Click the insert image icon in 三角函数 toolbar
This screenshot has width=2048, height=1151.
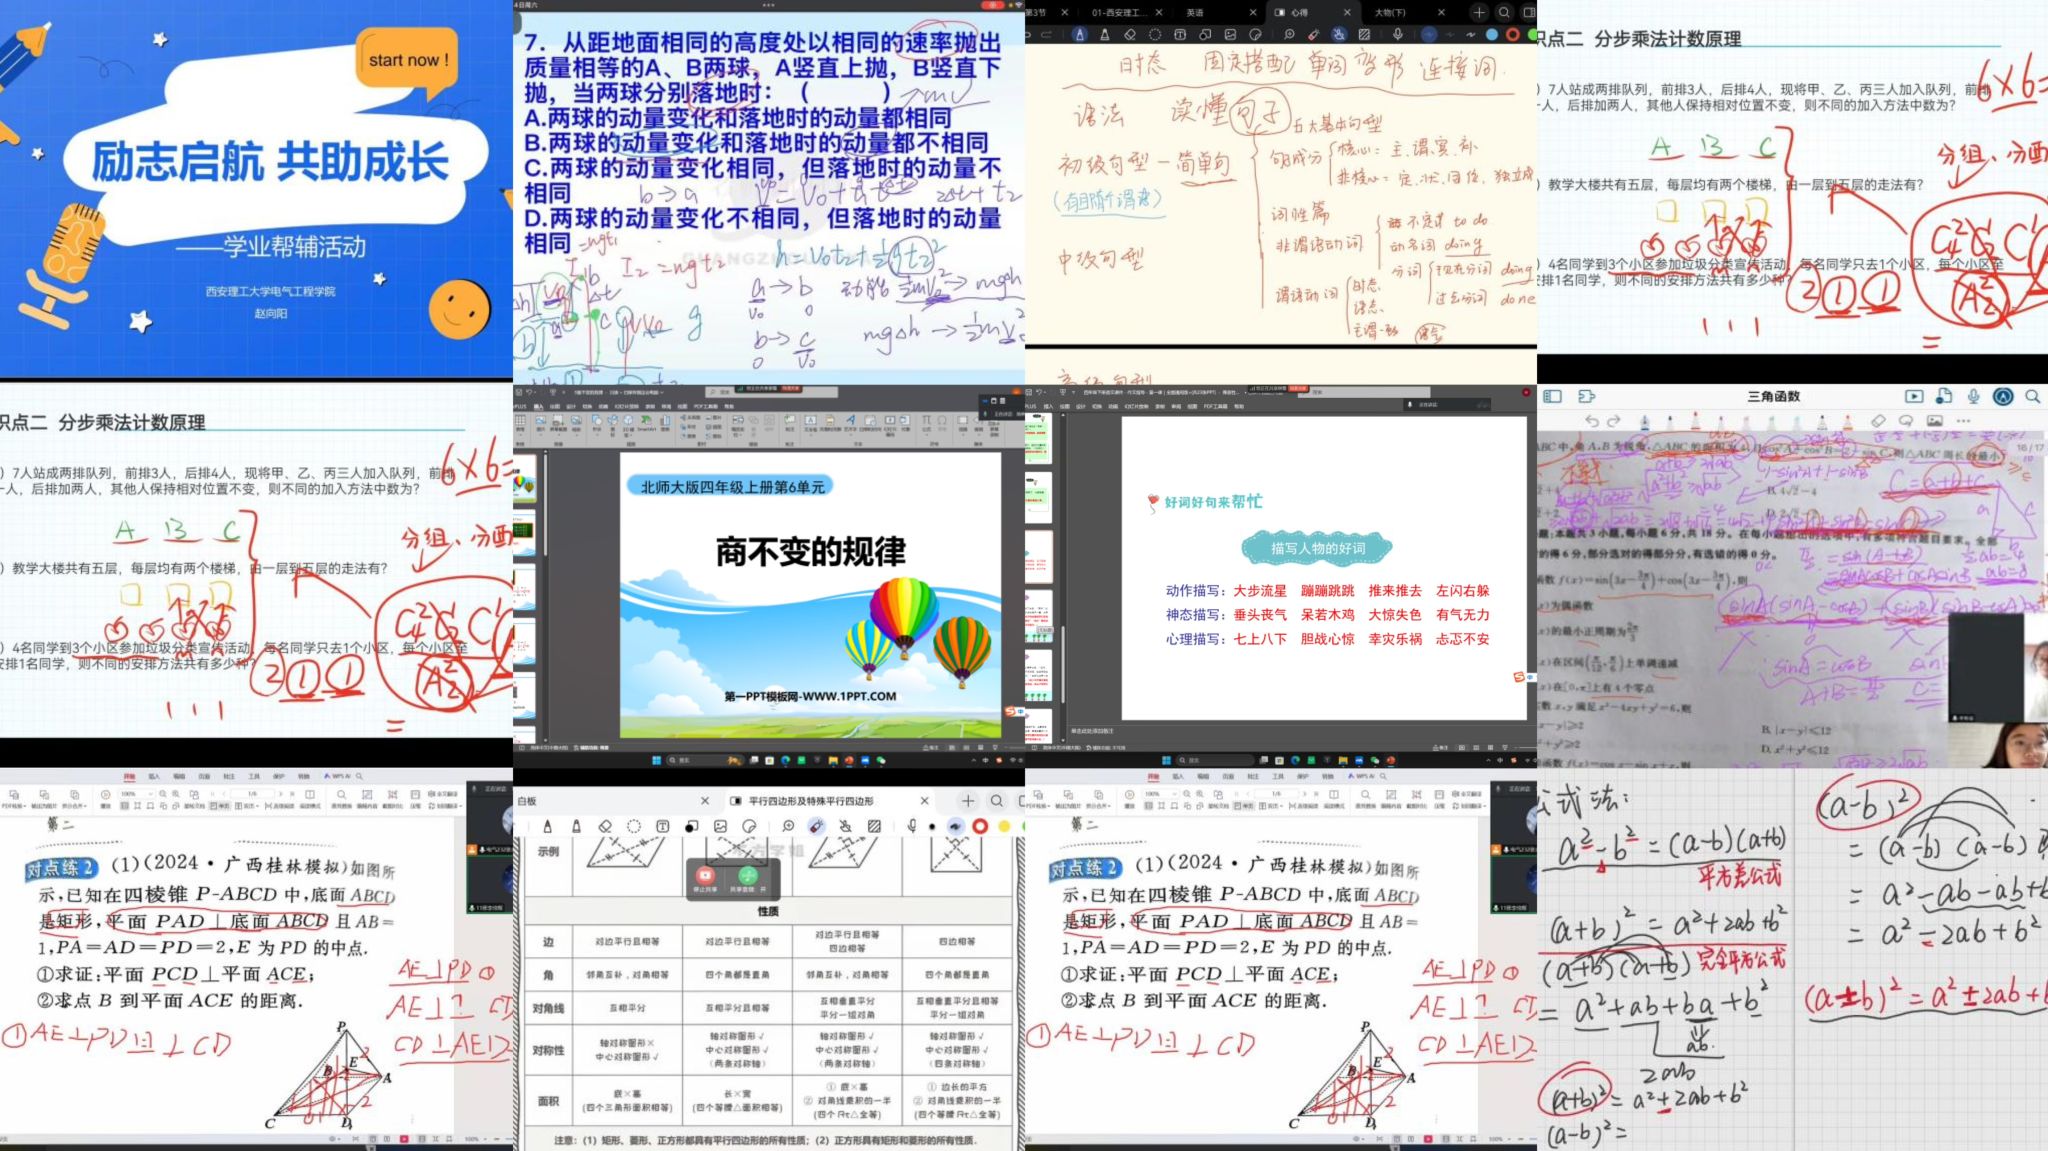pyautogui.click(x=1935, y=421)
